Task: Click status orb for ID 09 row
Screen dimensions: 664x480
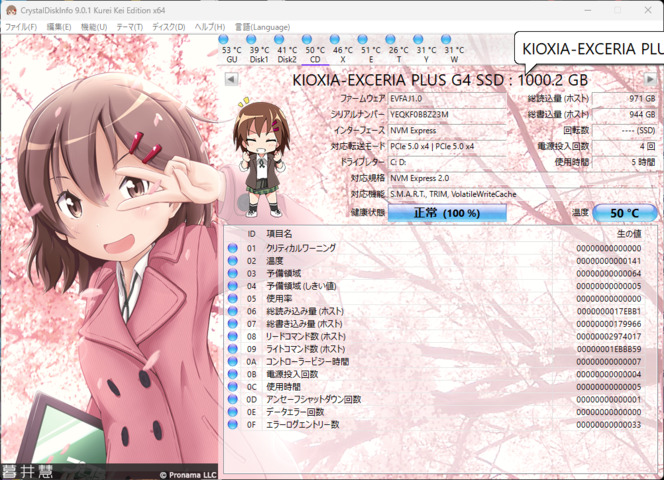Action: pyautogui.click(x=232, y=349)
